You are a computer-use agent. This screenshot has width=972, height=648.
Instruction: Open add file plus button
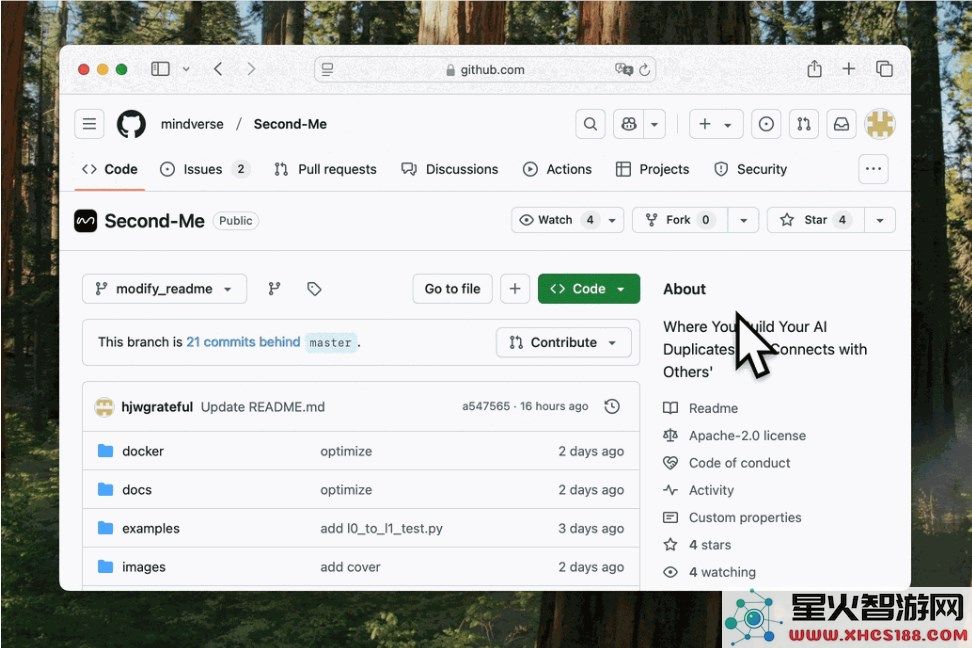(515, 289)
